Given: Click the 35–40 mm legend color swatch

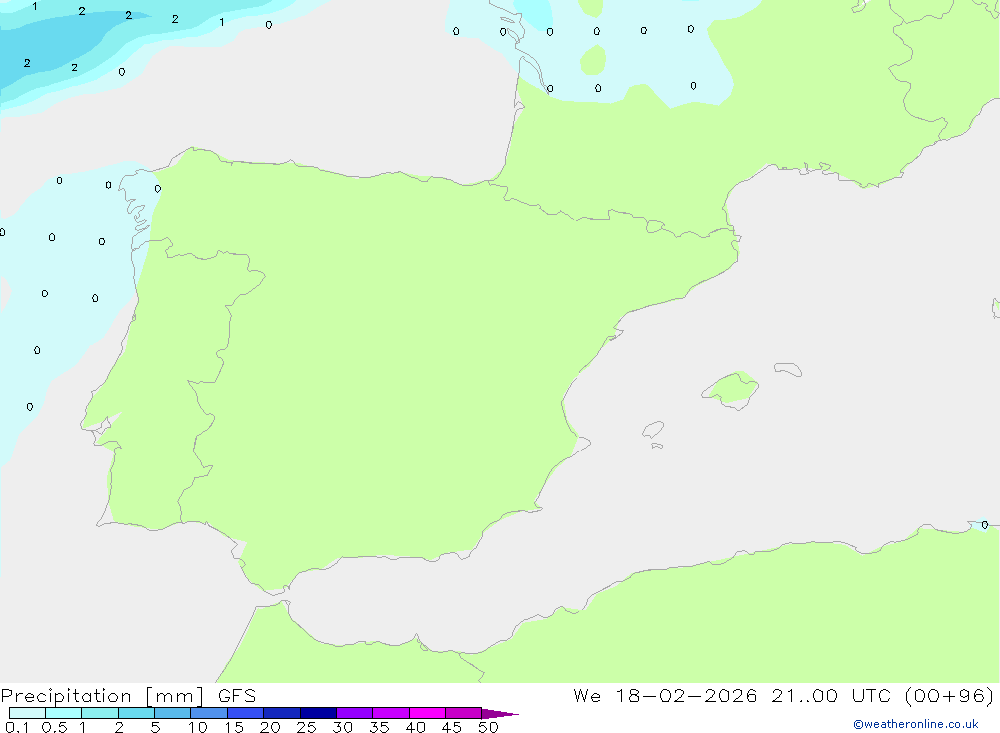Looking at the screenshot, I should 390,713.
